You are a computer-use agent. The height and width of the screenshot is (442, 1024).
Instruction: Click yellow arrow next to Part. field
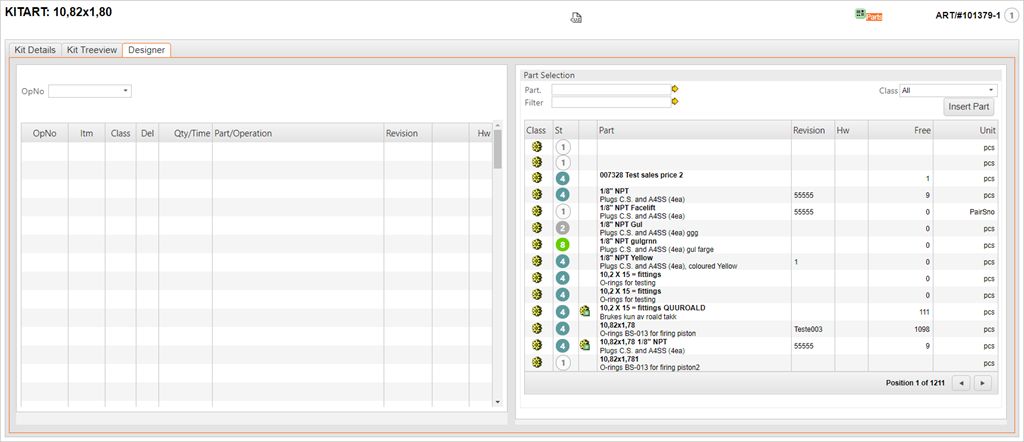(x=675, y=89)
